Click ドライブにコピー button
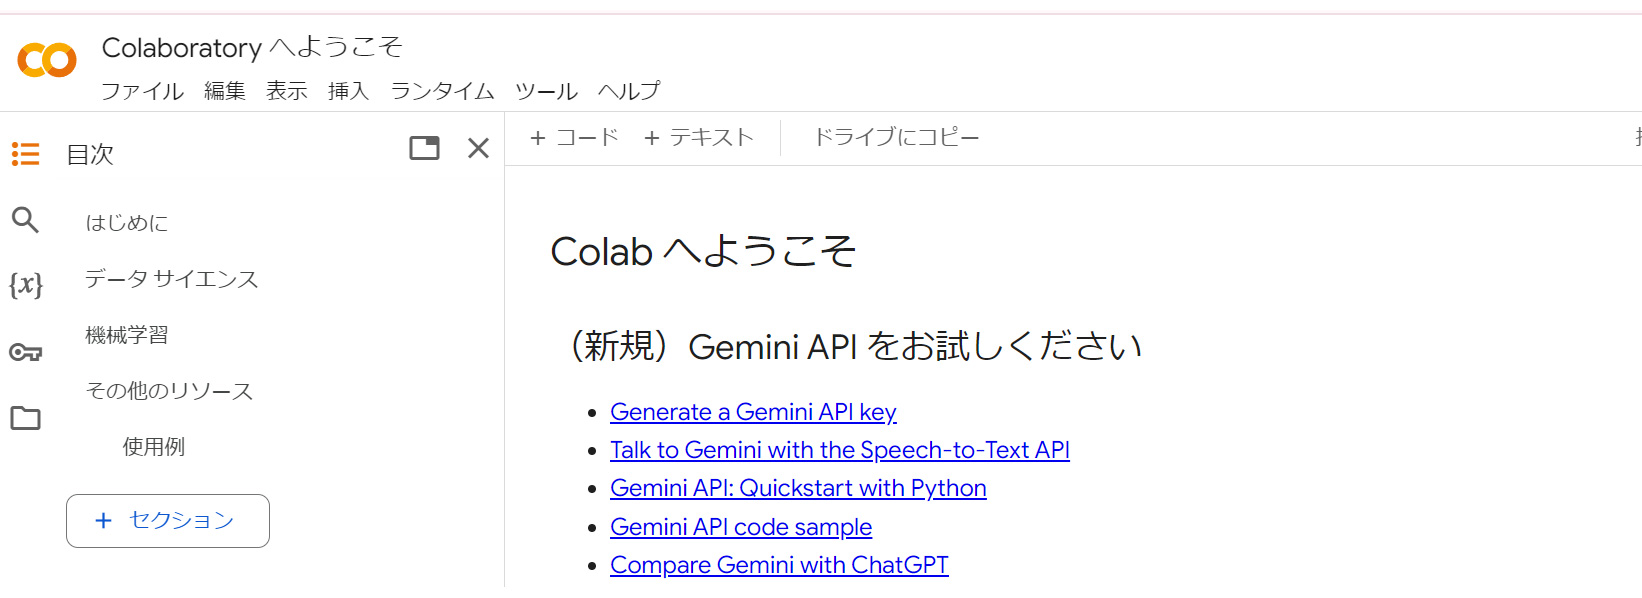Viewport: 1642px width, 598px height. click(896, 138)
